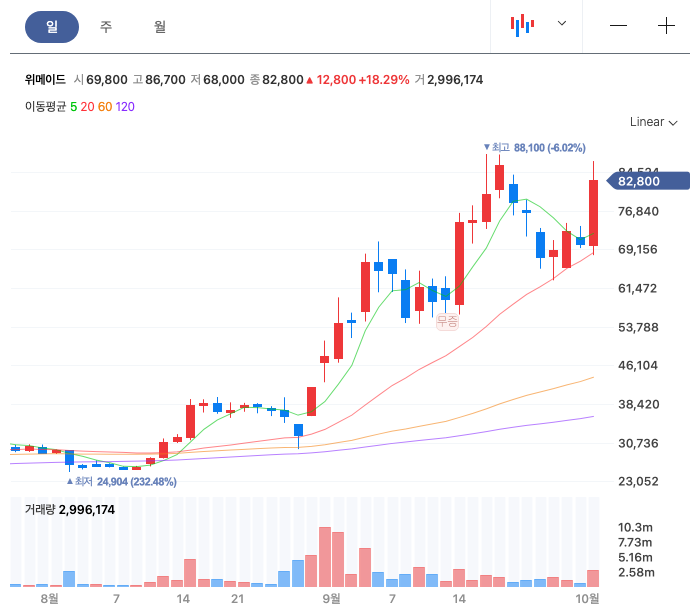Open the candlestick chart type selector

(x=522, y=25)
